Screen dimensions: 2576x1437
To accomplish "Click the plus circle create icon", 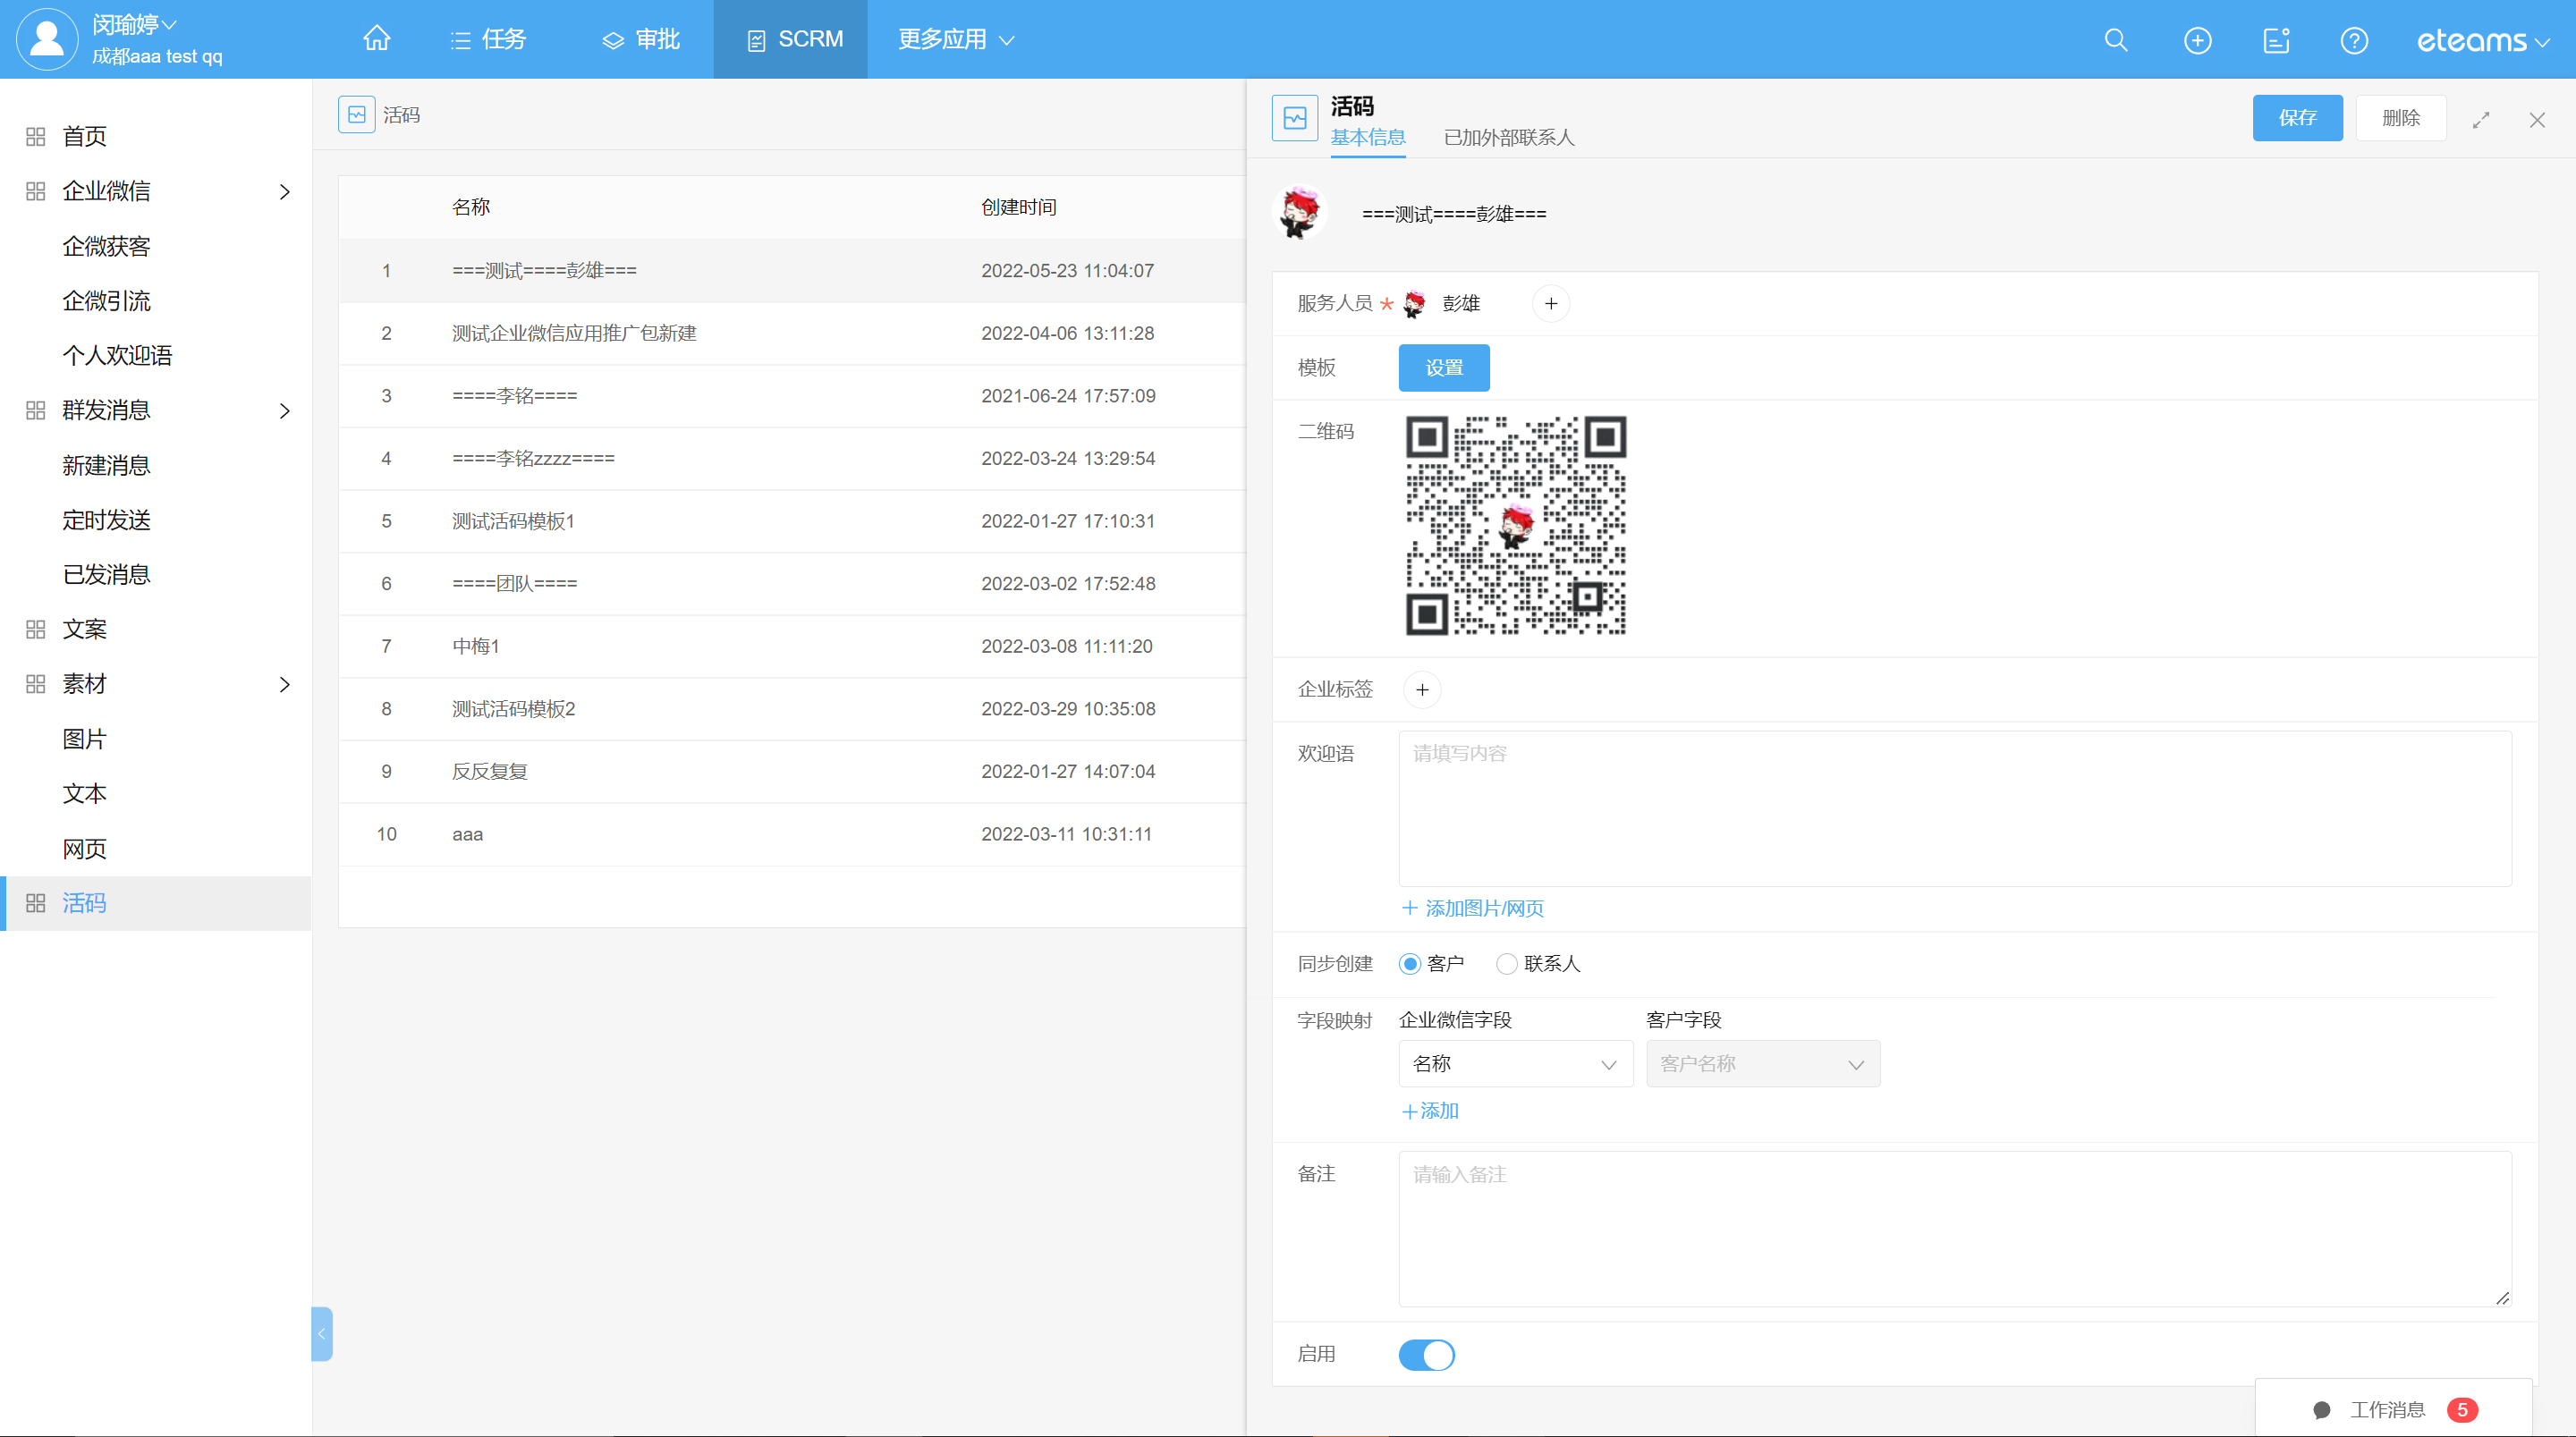I will pyautogui.click(x=2197, y=40).
